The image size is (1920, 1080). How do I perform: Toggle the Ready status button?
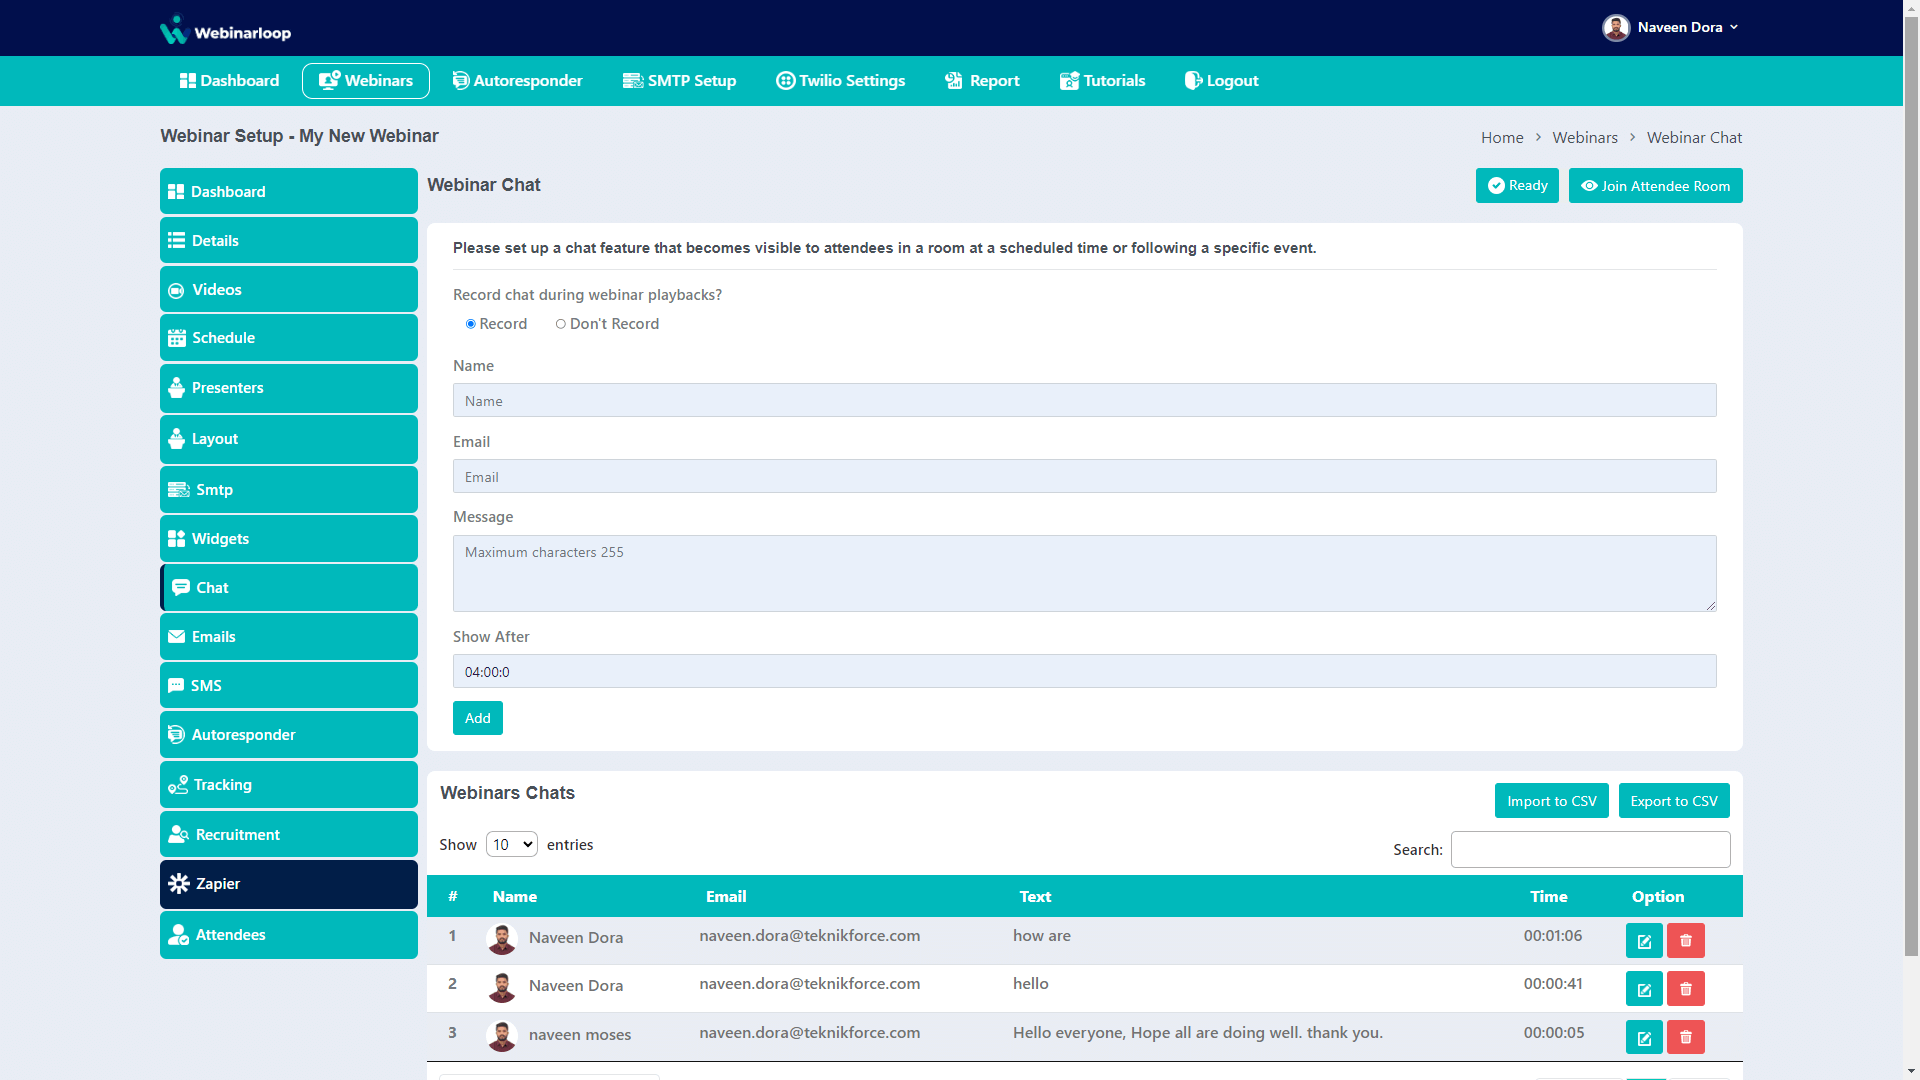[x=1516, y=186]
